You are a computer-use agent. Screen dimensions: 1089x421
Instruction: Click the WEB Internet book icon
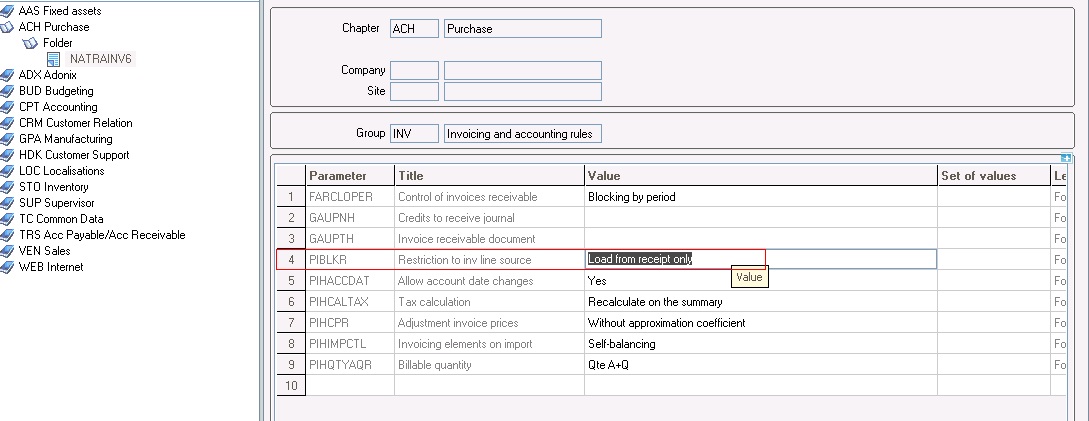(x=7, y=267)
